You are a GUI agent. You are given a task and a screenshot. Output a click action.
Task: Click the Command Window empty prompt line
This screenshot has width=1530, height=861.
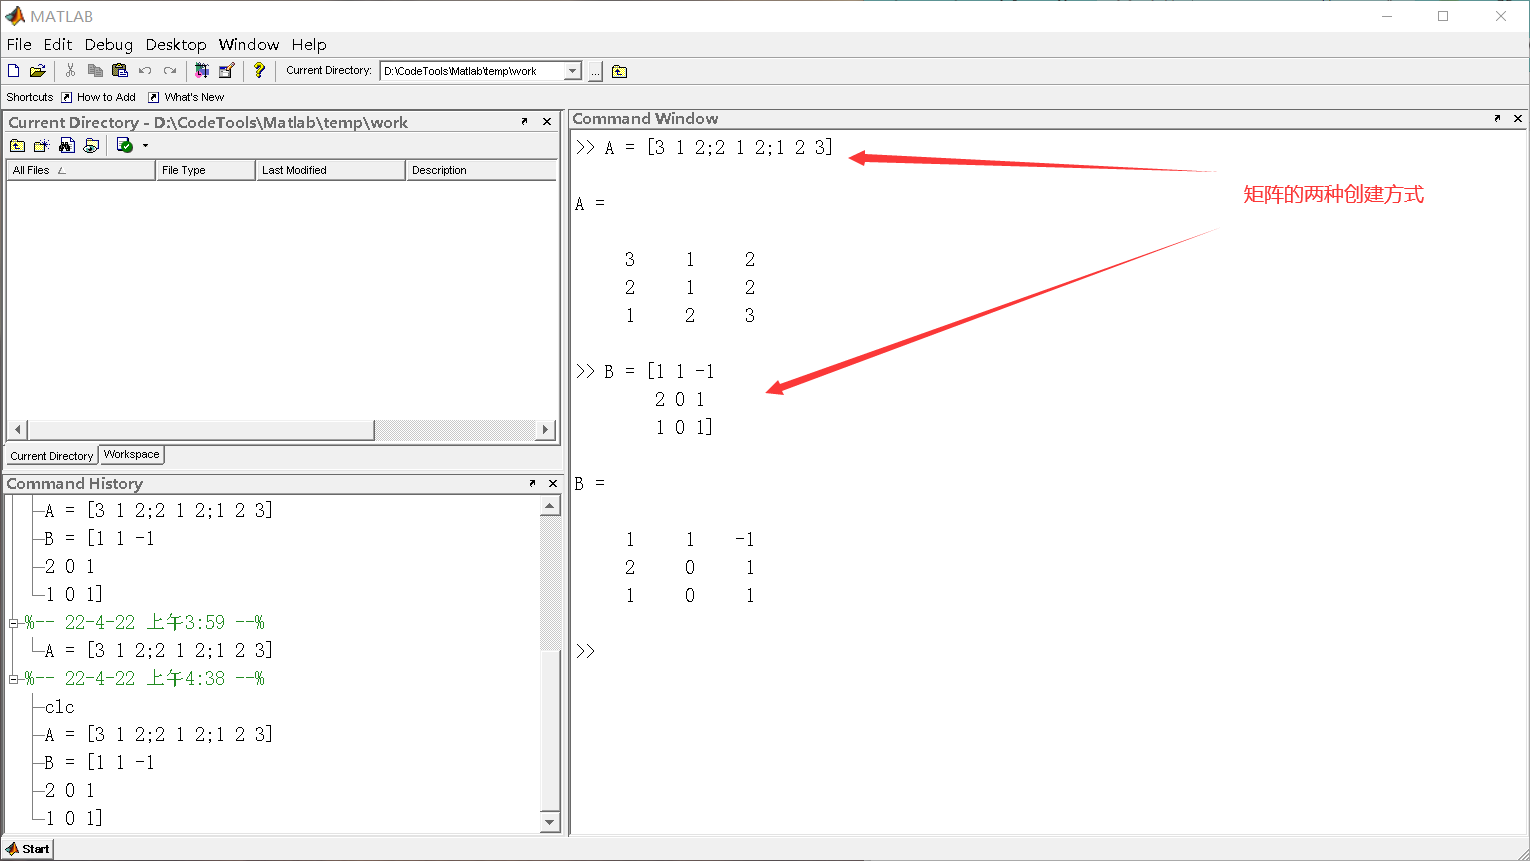(x=586, y=651)
